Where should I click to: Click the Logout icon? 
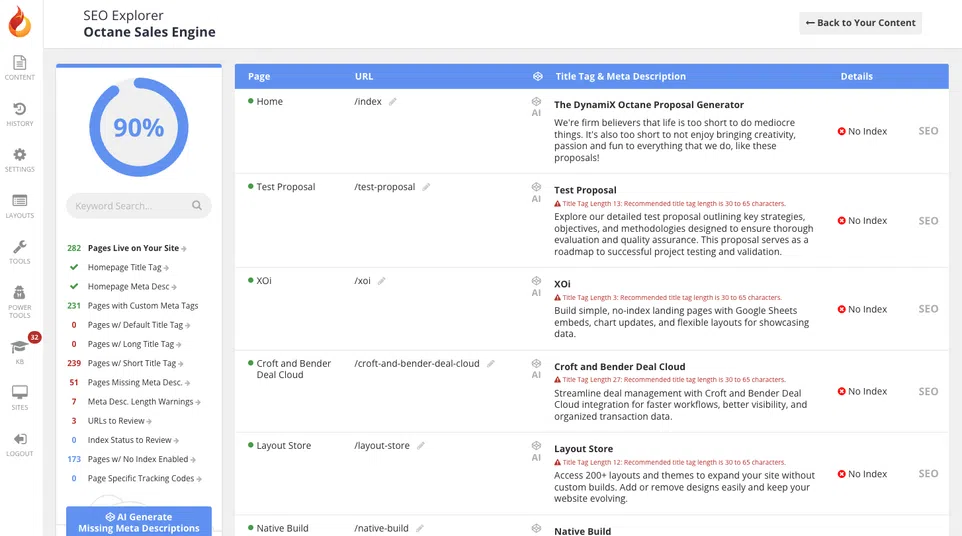pos(20,444)
